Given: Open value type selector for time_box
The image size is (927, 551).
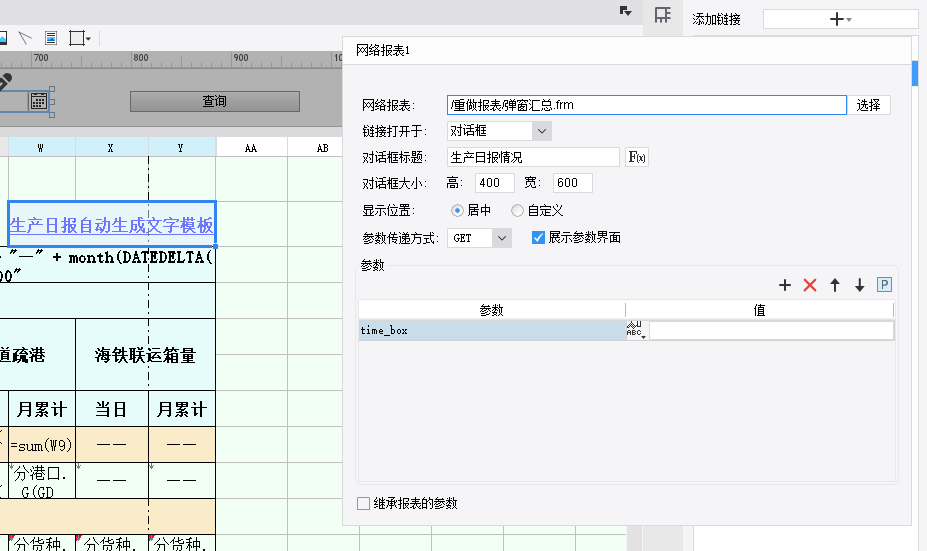Looking at the screenshot, I should pos(636,331).
